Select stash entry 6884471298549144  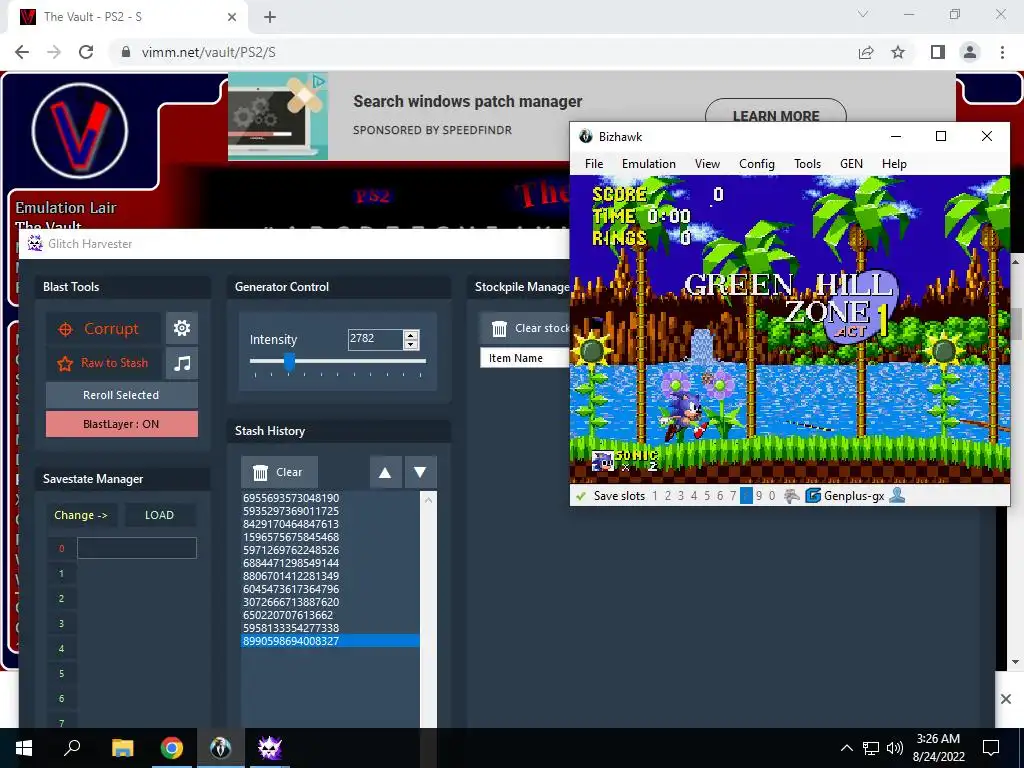coord(330,563)
